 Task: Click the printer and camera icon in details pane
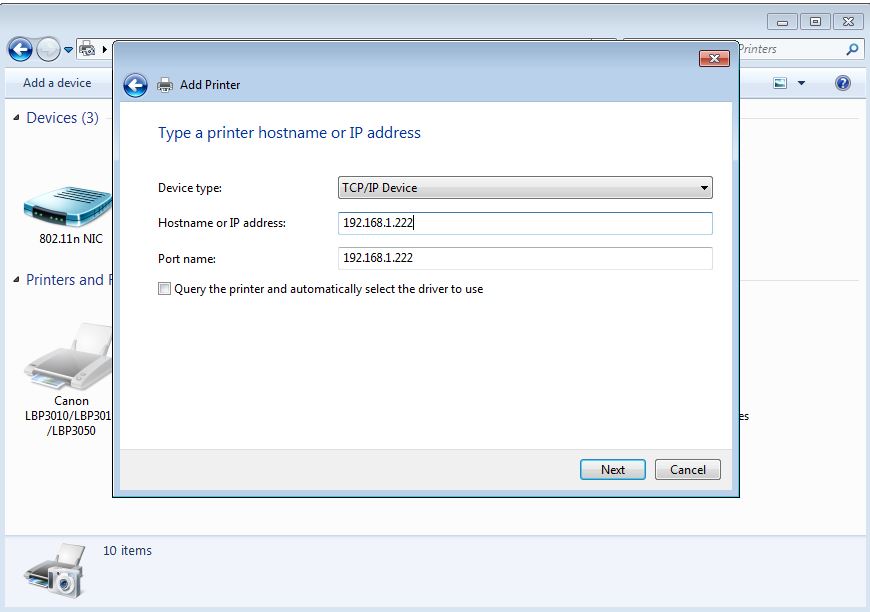click(x=55, y=570)
